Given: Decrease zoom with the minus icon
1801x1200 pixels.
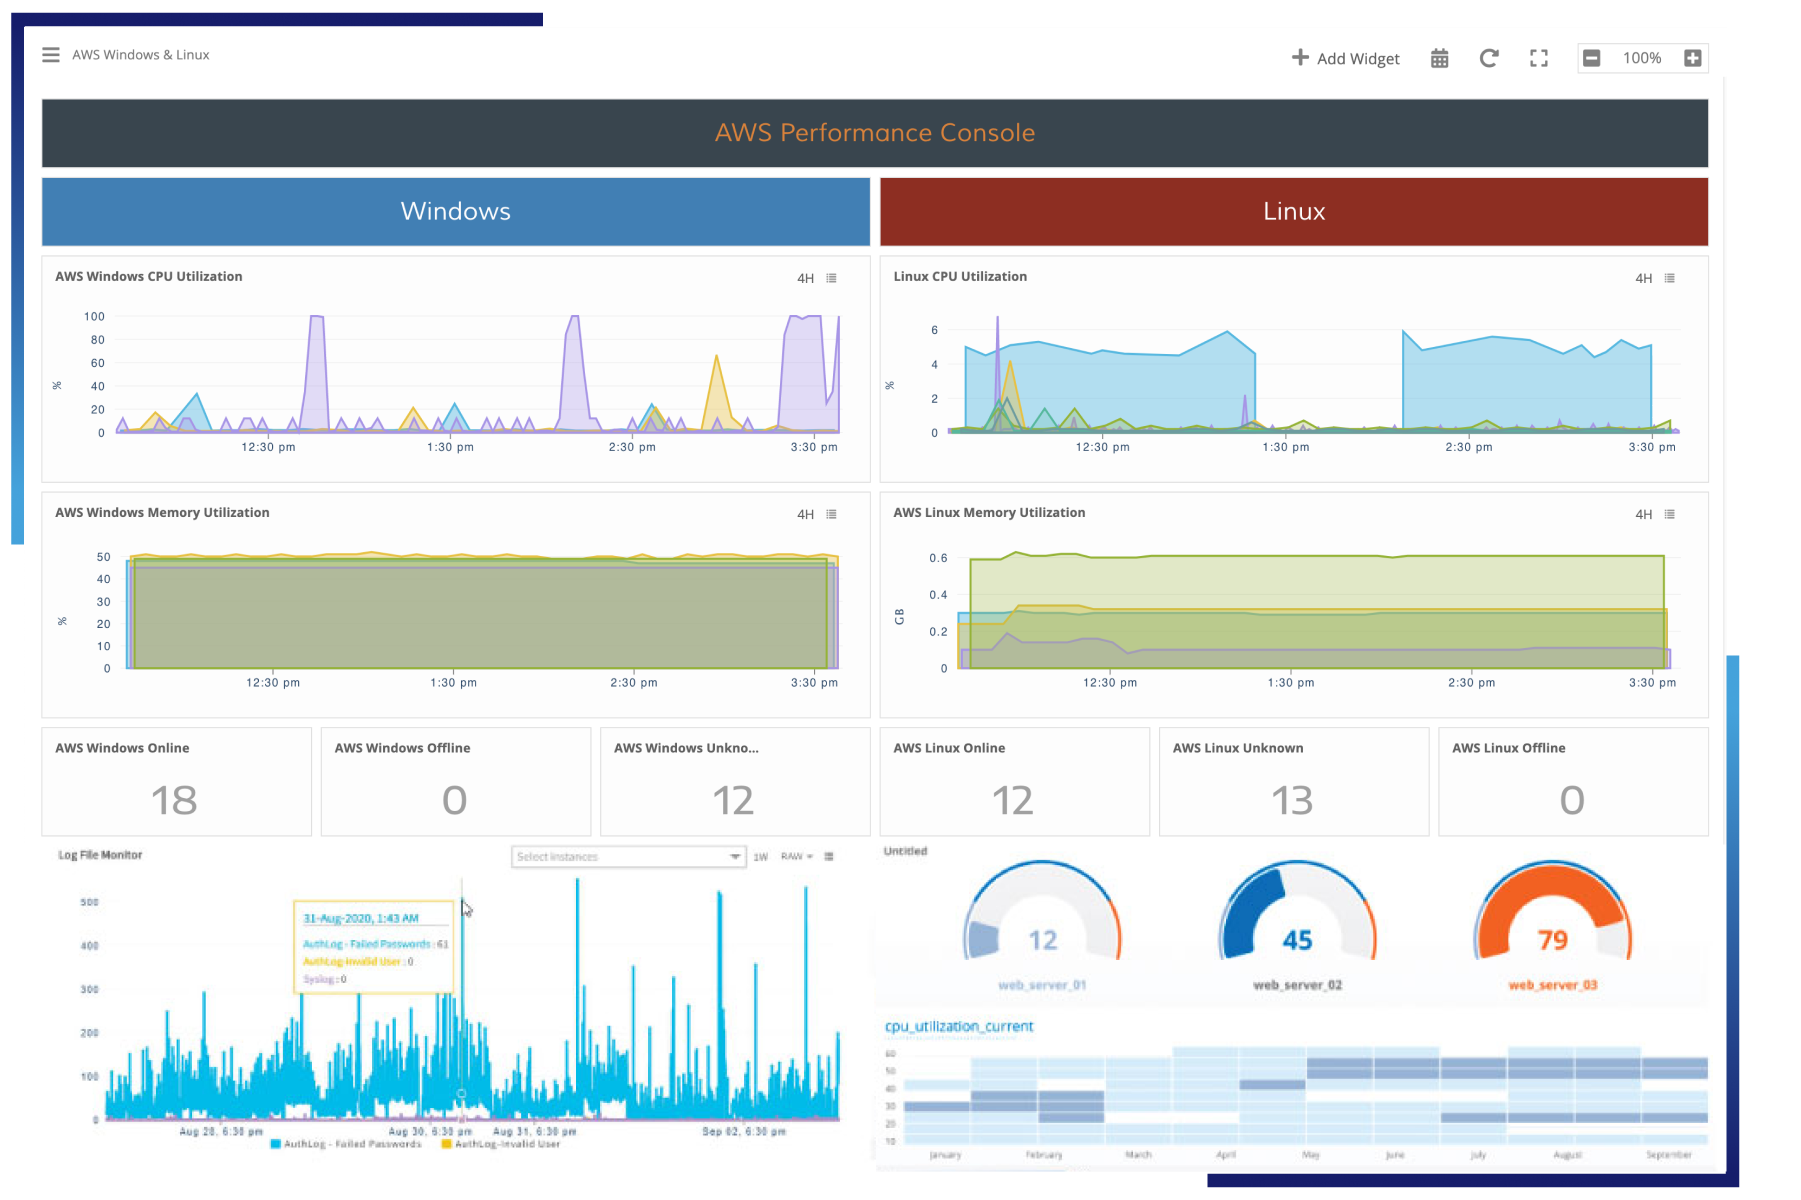Looking at the screenshot, I should pyautogui.click(x=1592, y=58).
